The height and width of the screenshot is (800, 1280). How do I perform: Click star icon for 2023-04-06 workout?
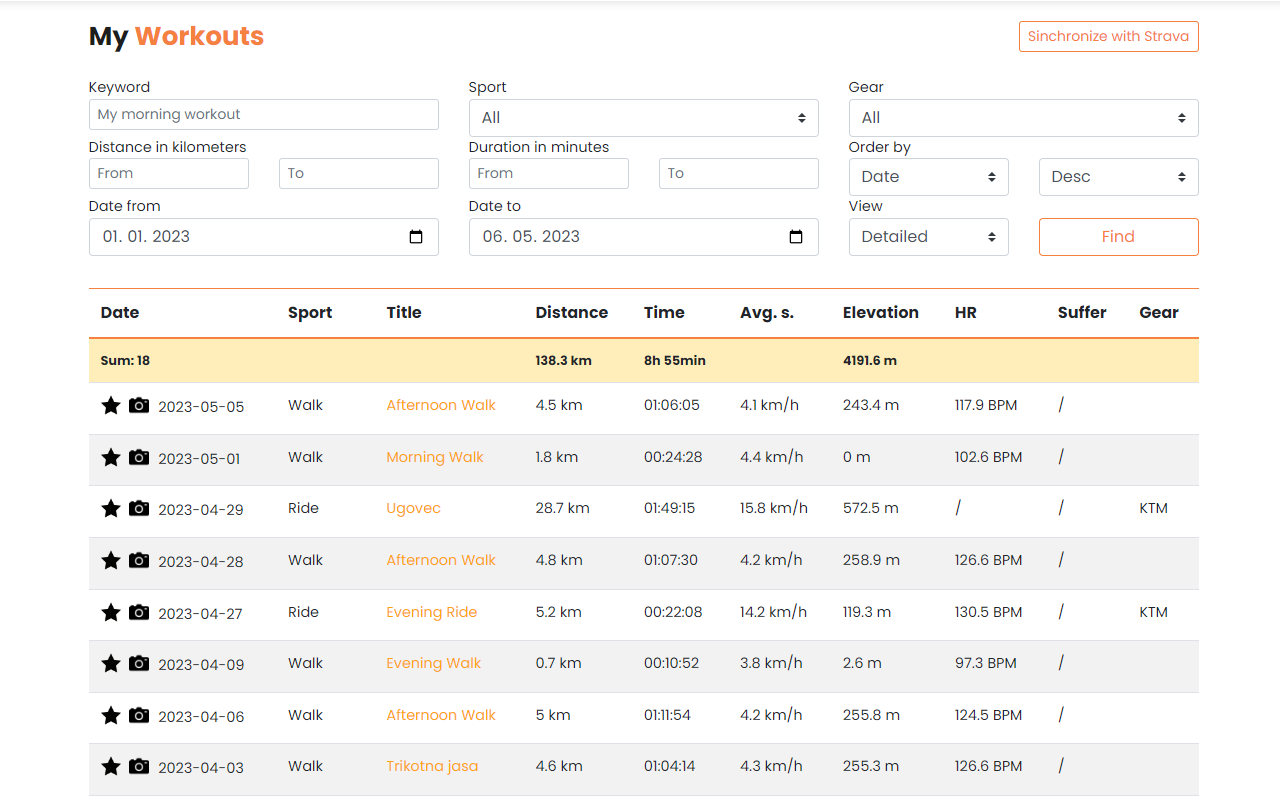[x=111, y=715]
